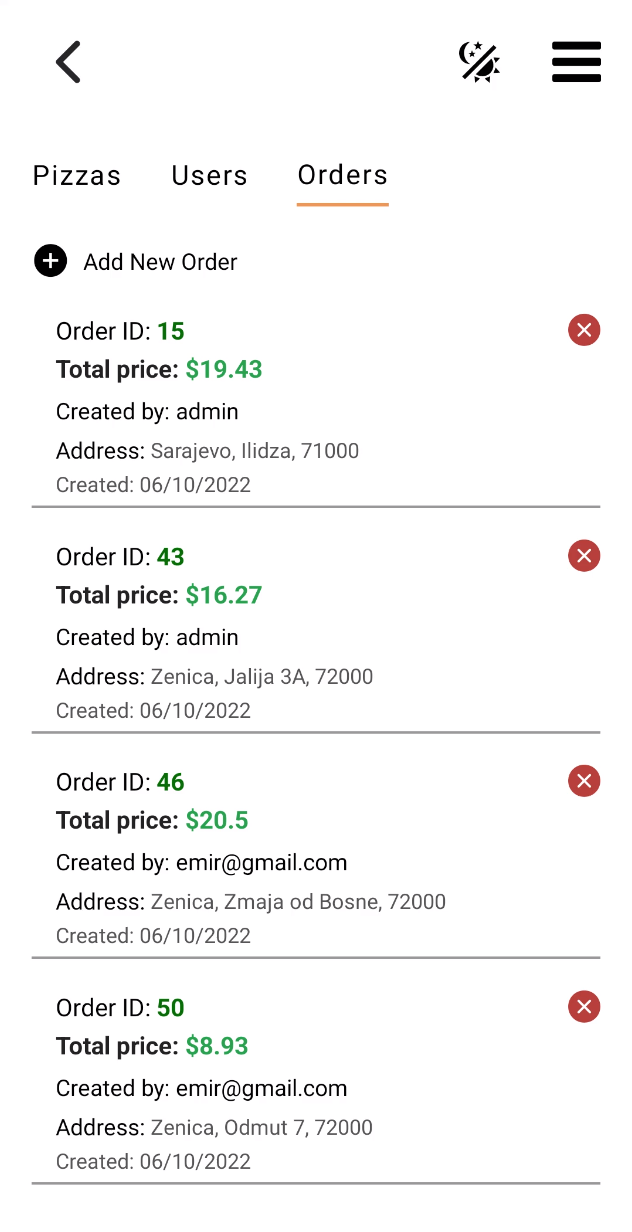The width and height of the screenshot is (632, 1232).
Task: Open the Orders tab
Action: point(342,175)
